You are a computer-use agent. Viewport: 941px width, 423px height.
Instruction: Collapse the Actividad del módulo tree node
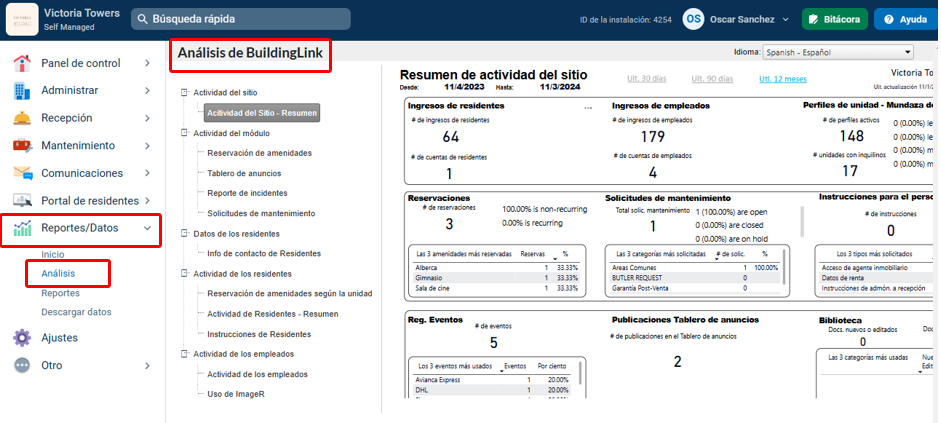click(184, 133)
